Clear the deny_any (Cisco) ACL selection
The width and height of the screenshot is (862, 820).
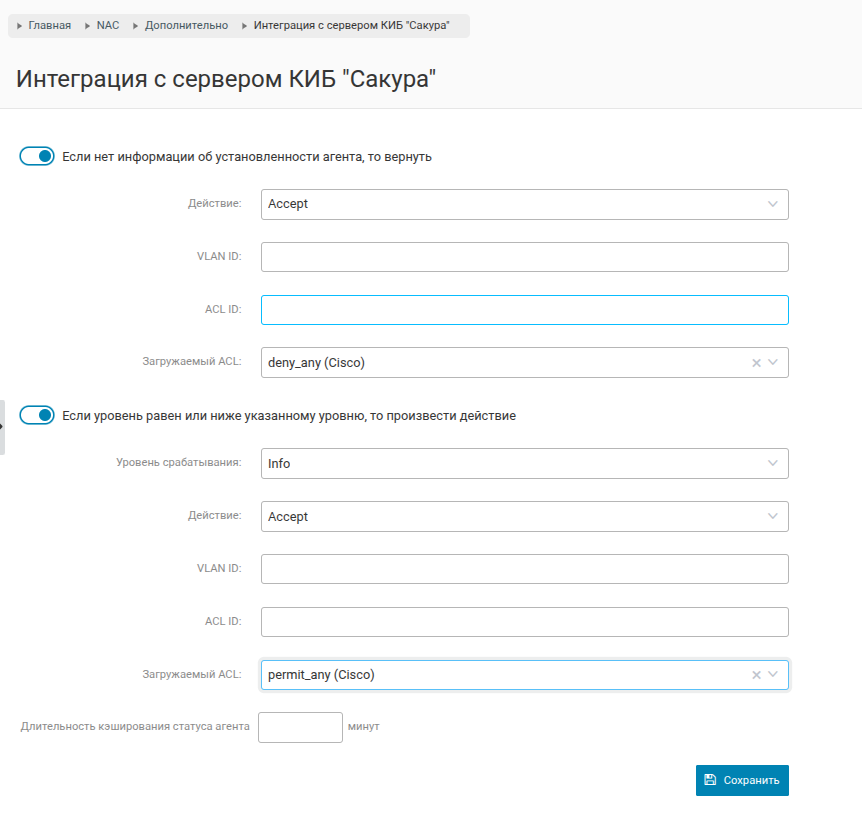(756, 363)
